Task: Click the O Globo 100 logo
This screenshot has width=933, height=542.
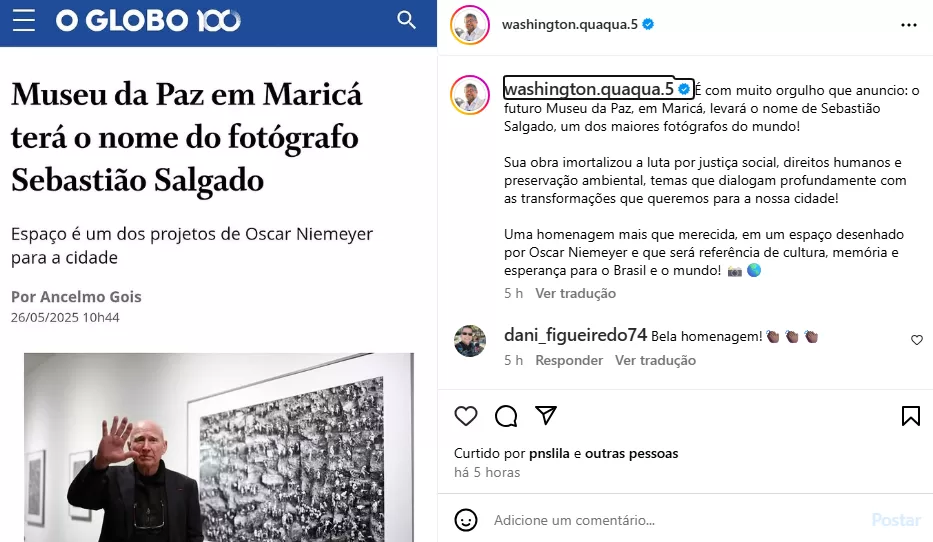Action: [x=148, y=21]
